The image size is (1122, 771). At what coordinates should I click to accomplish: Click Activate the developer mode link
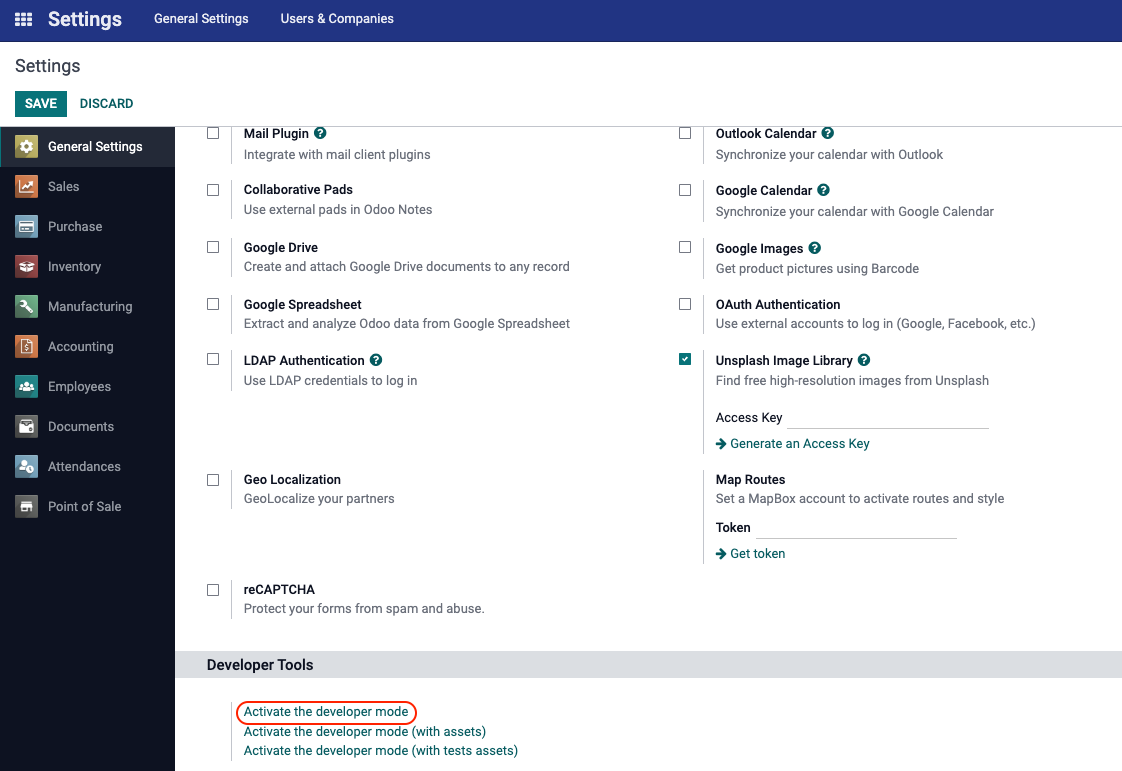[x=326, y=712]
